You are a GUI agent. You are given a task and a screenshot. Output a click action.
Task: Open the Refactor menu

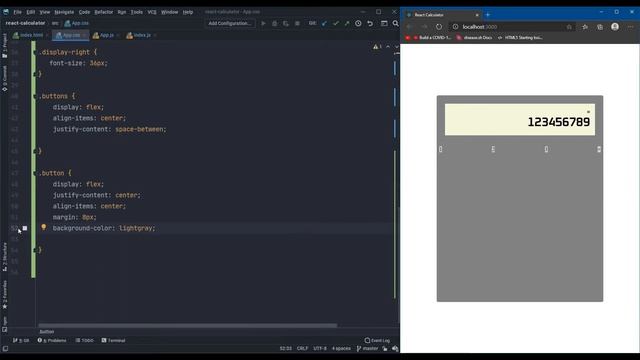(104, 12)
